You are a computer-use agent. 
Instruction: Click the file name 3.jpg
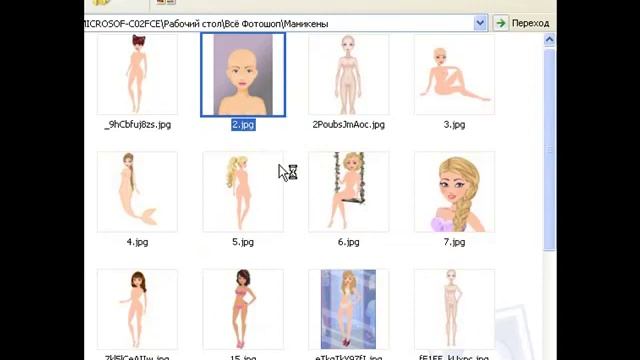(x=454, y=125)
